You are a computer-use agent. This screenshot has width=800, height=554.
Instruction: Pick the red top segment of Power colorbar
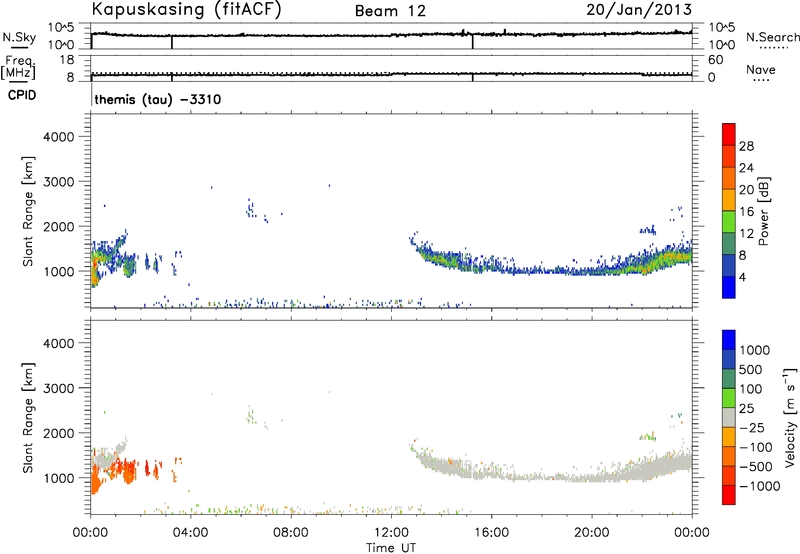click(x=729, y=134)
